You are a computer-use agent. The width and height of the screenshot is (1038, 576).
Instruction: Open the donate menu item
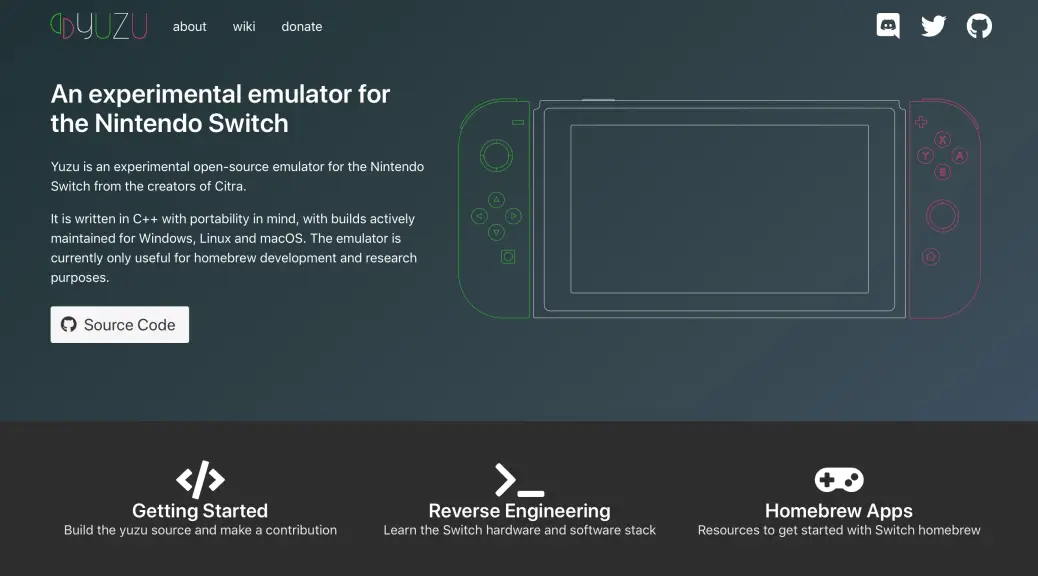coord(302,26)
